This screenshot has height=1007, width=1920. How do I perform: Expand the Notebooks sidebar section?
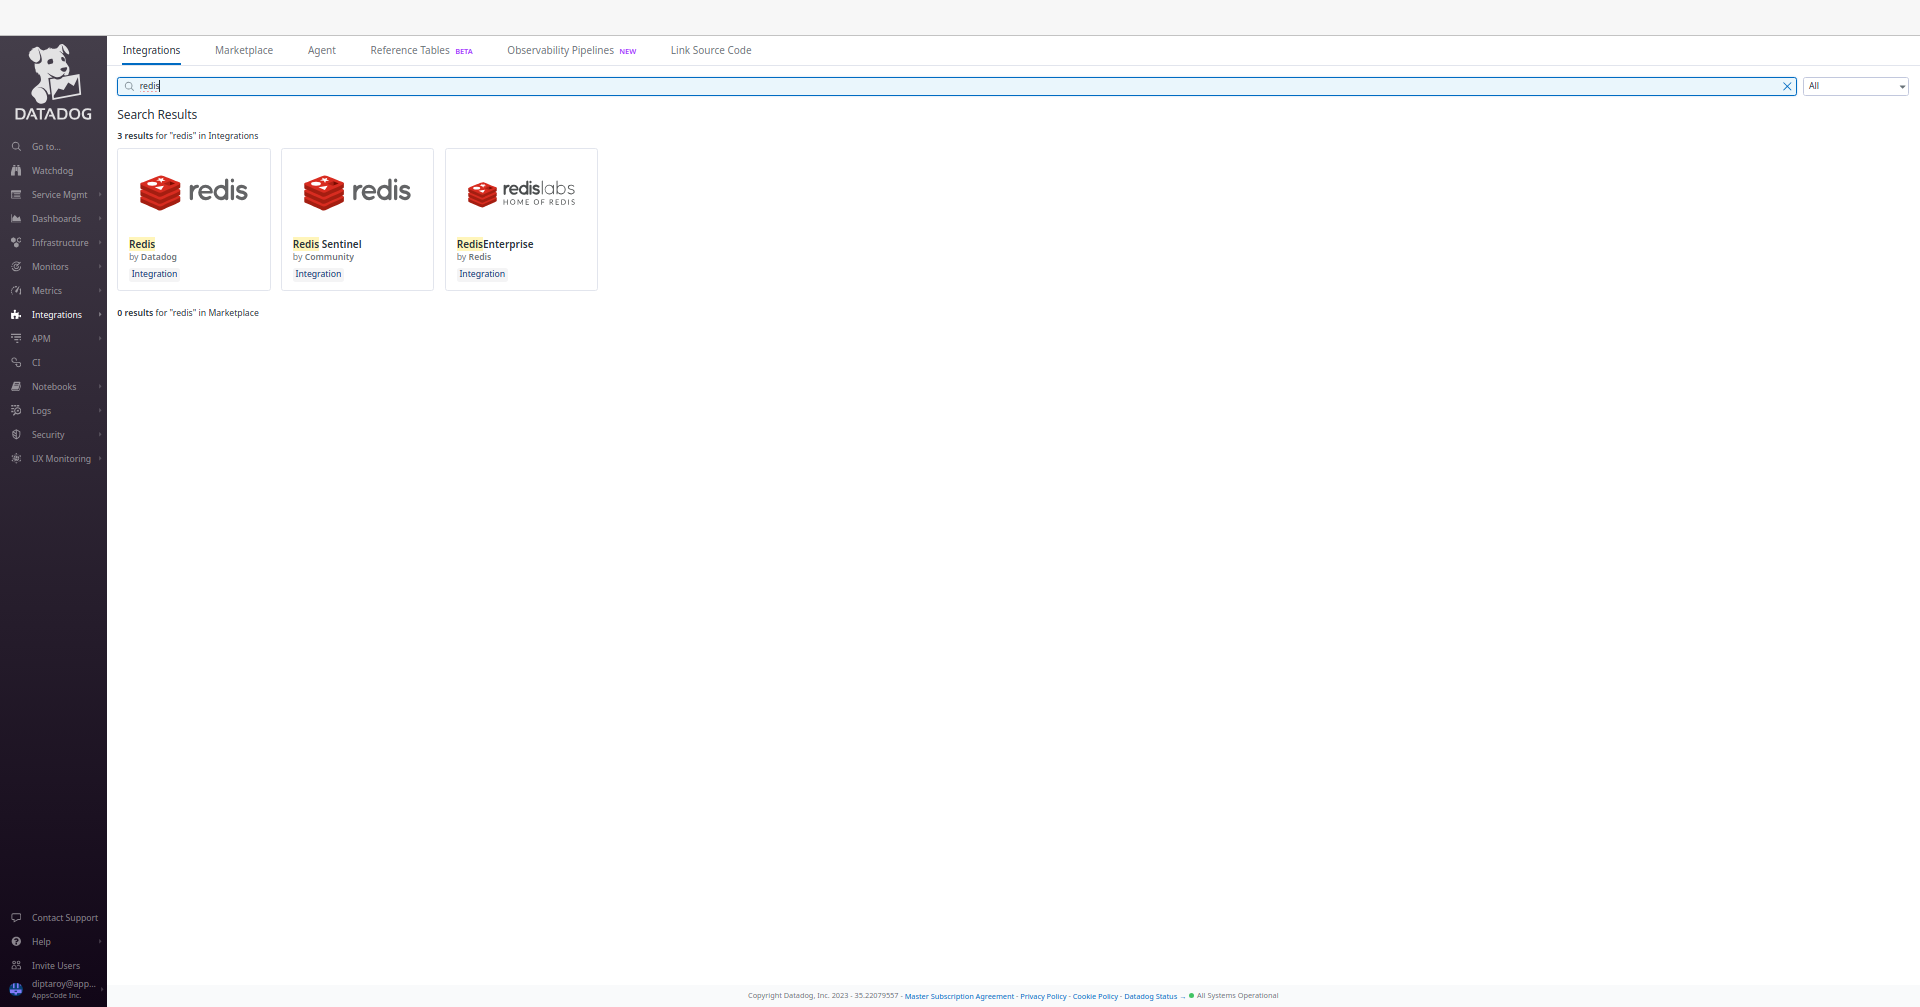(x=53, y=386)
